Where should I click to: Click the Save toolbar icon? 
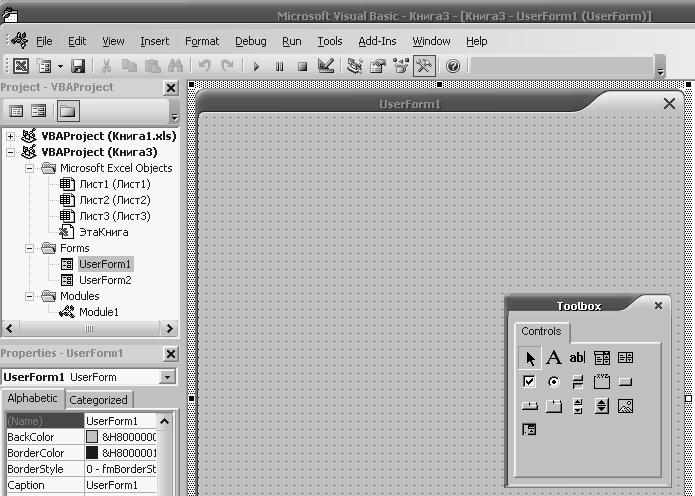[x=78, y=66]
